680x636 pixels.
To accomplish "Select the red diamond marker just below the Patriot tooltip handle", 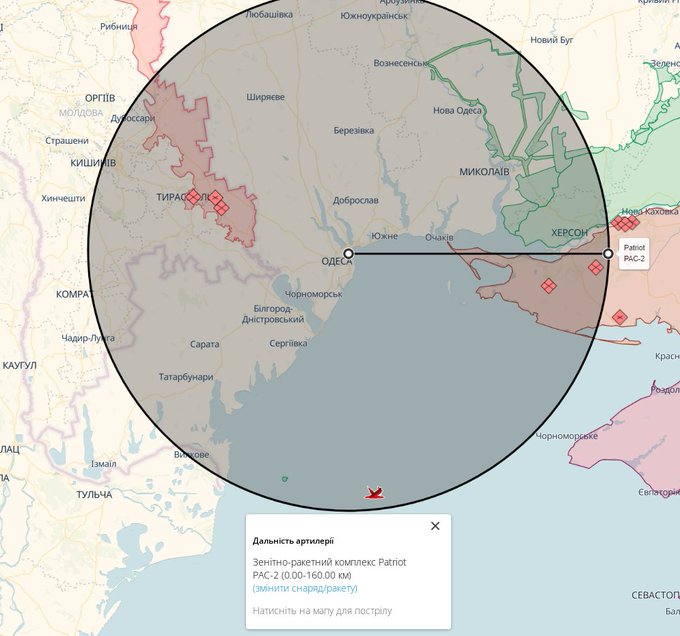I will (595, 267).
